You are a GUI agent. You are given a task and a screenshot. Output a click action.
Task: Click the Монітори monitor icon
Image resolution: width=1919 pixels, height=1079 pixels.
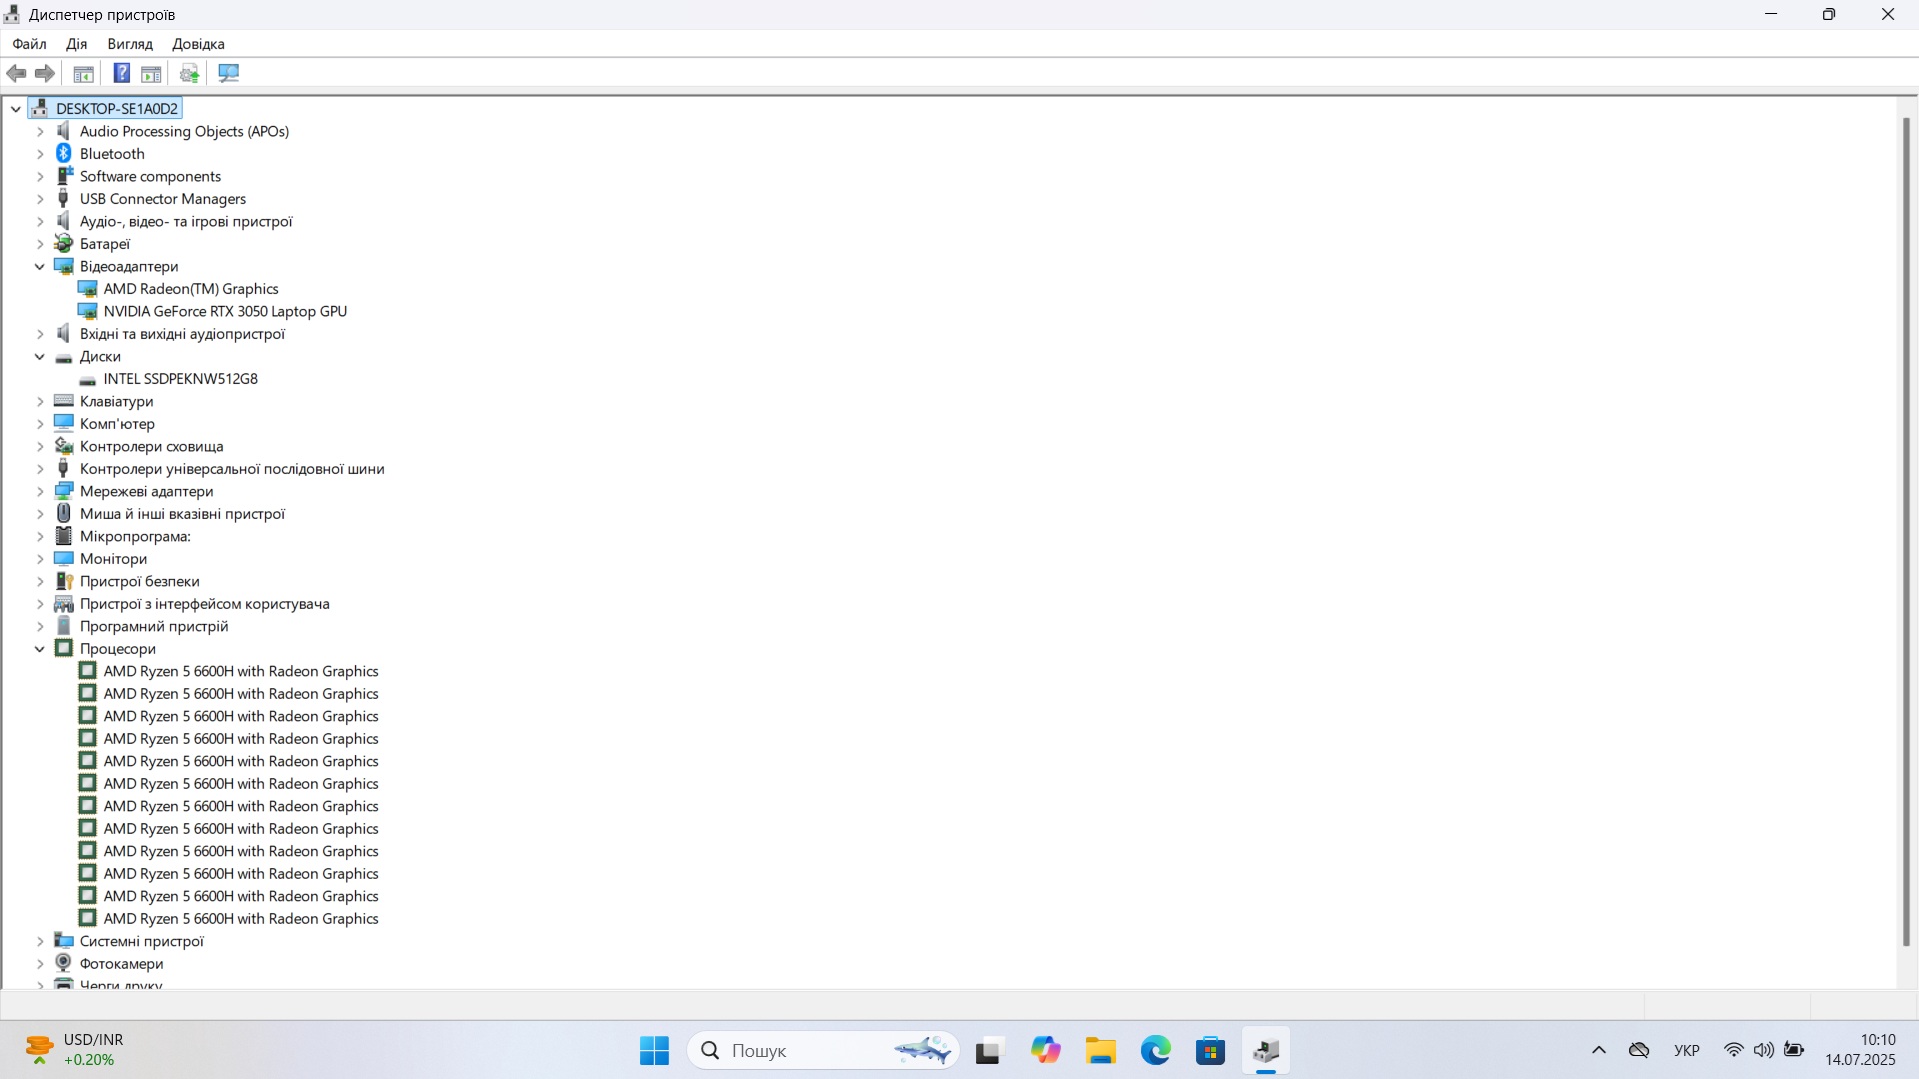[64, 558]
